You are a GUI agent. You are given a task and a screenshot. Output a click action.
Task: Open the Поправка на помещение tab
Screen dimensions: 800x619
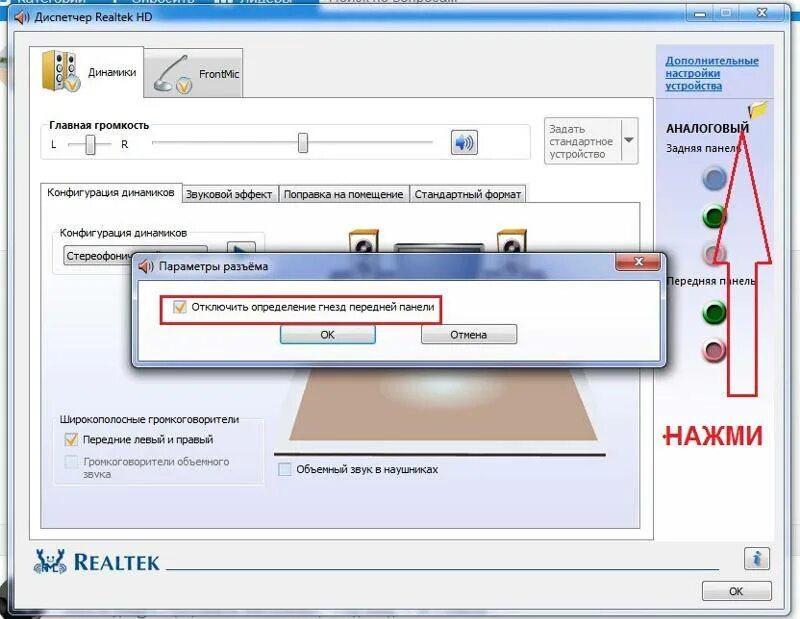(x=343, y=194)
